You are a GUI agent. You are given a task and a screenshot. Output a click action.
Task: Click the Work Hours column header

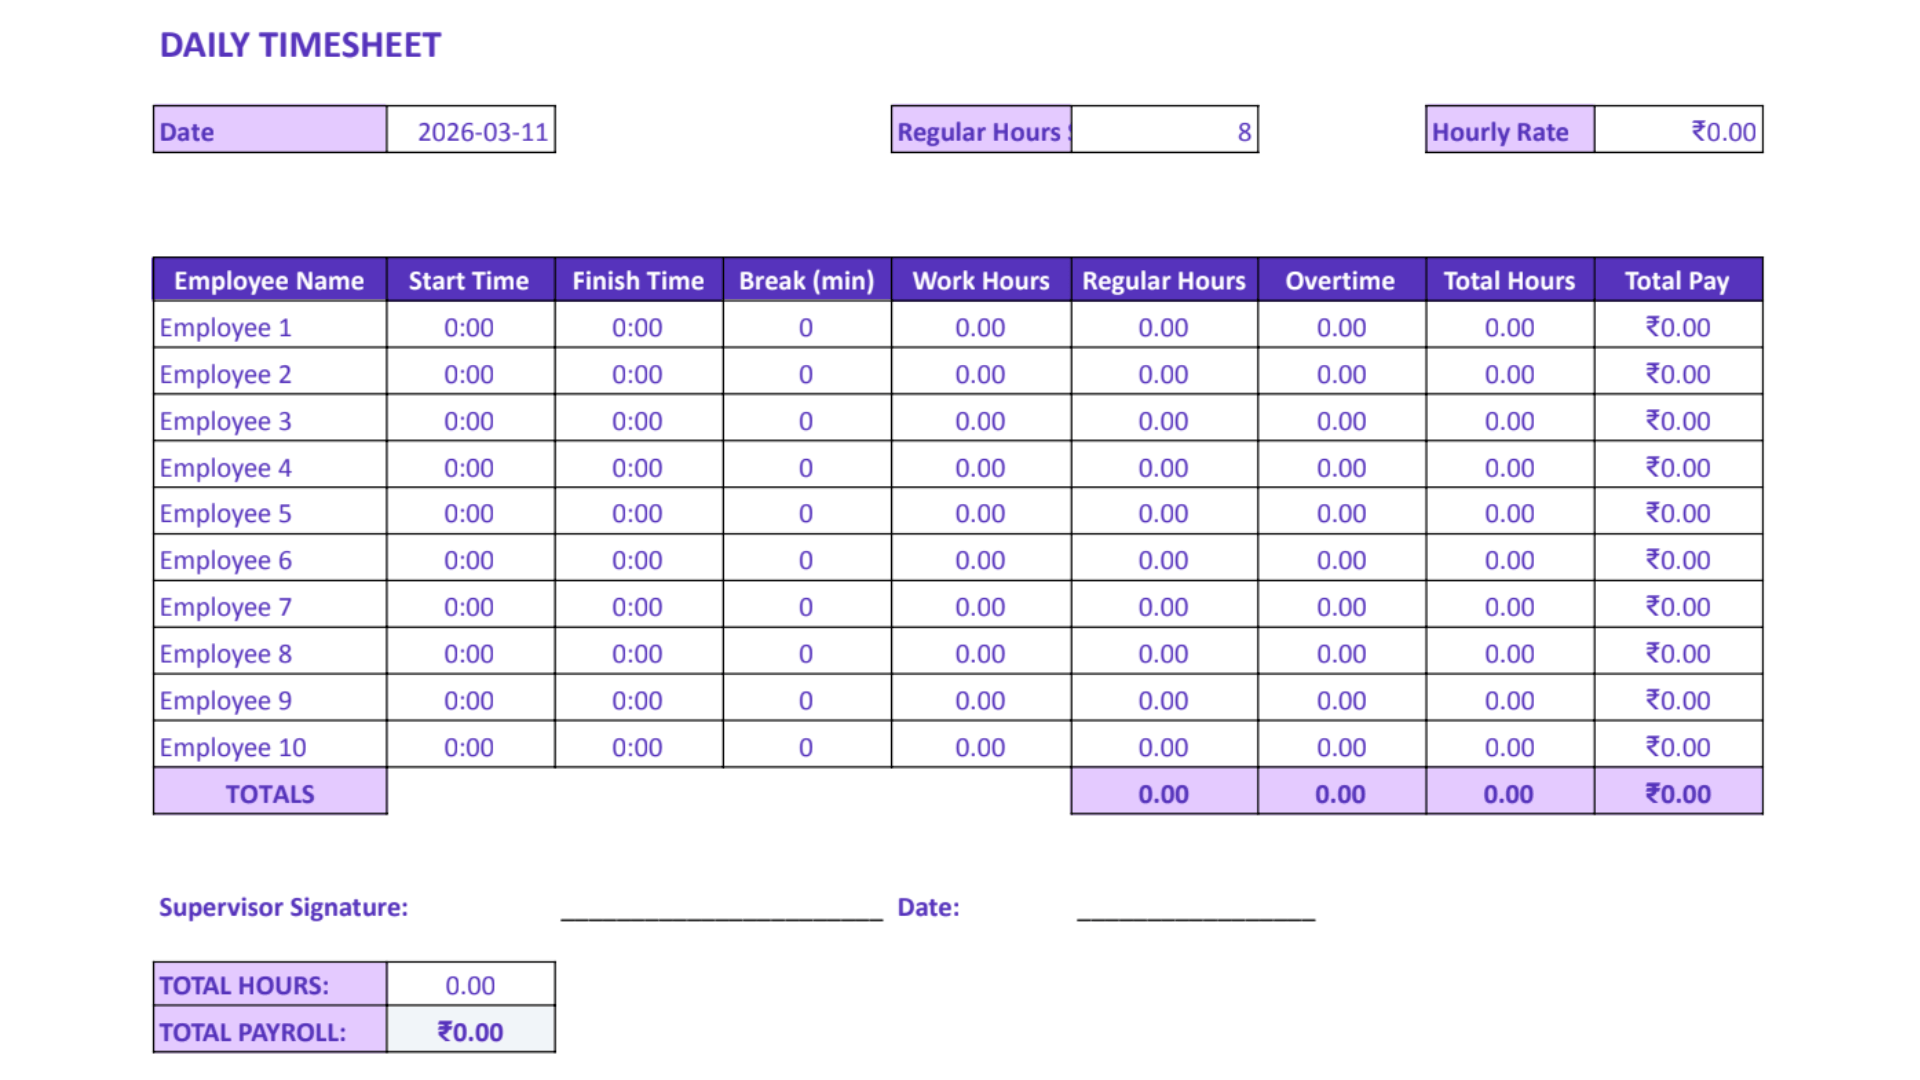[x=980, y=280]
